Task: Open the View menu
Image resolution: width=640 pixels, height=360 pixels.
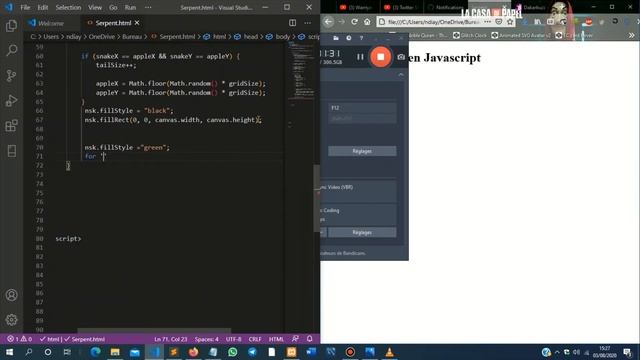Action: click(95, 7)
